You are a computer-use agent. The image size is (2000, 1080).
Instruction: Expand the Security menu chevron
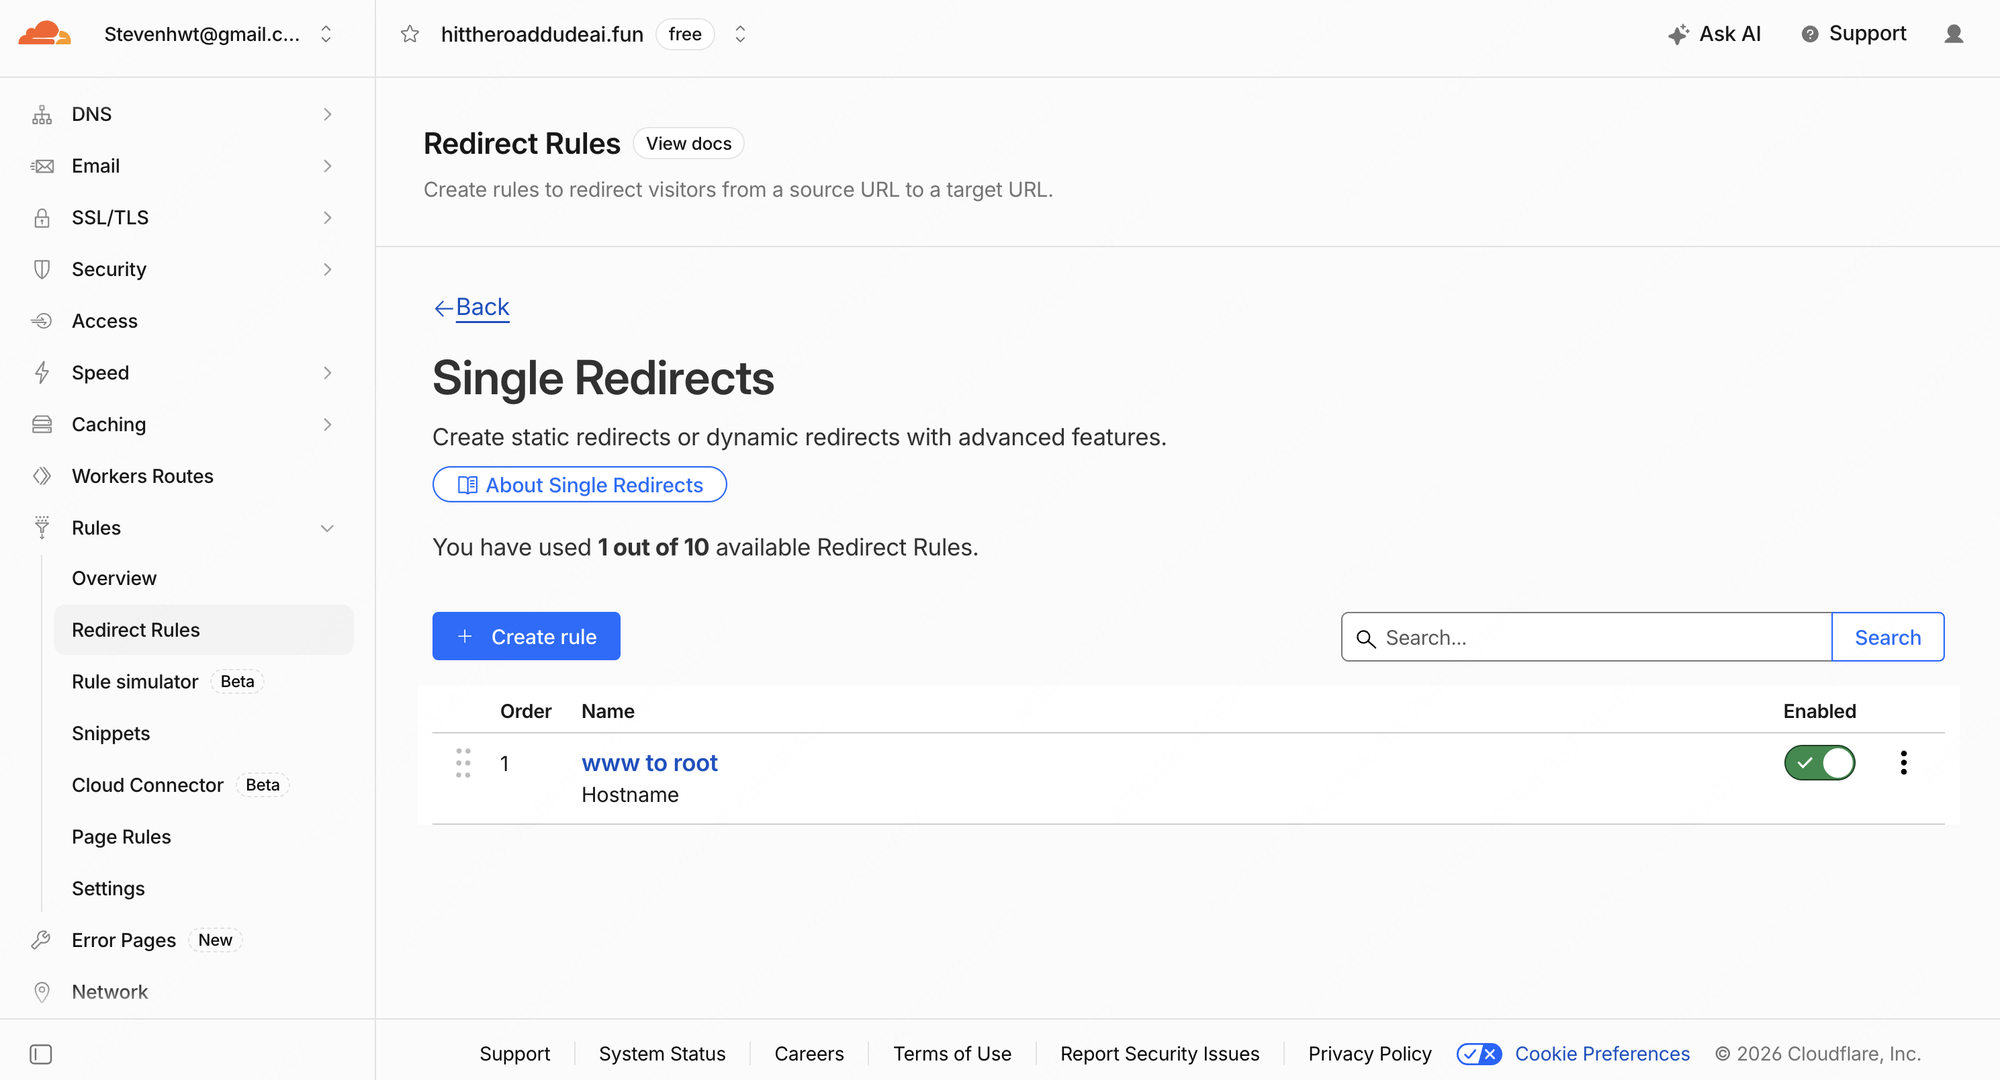(327, 269)
